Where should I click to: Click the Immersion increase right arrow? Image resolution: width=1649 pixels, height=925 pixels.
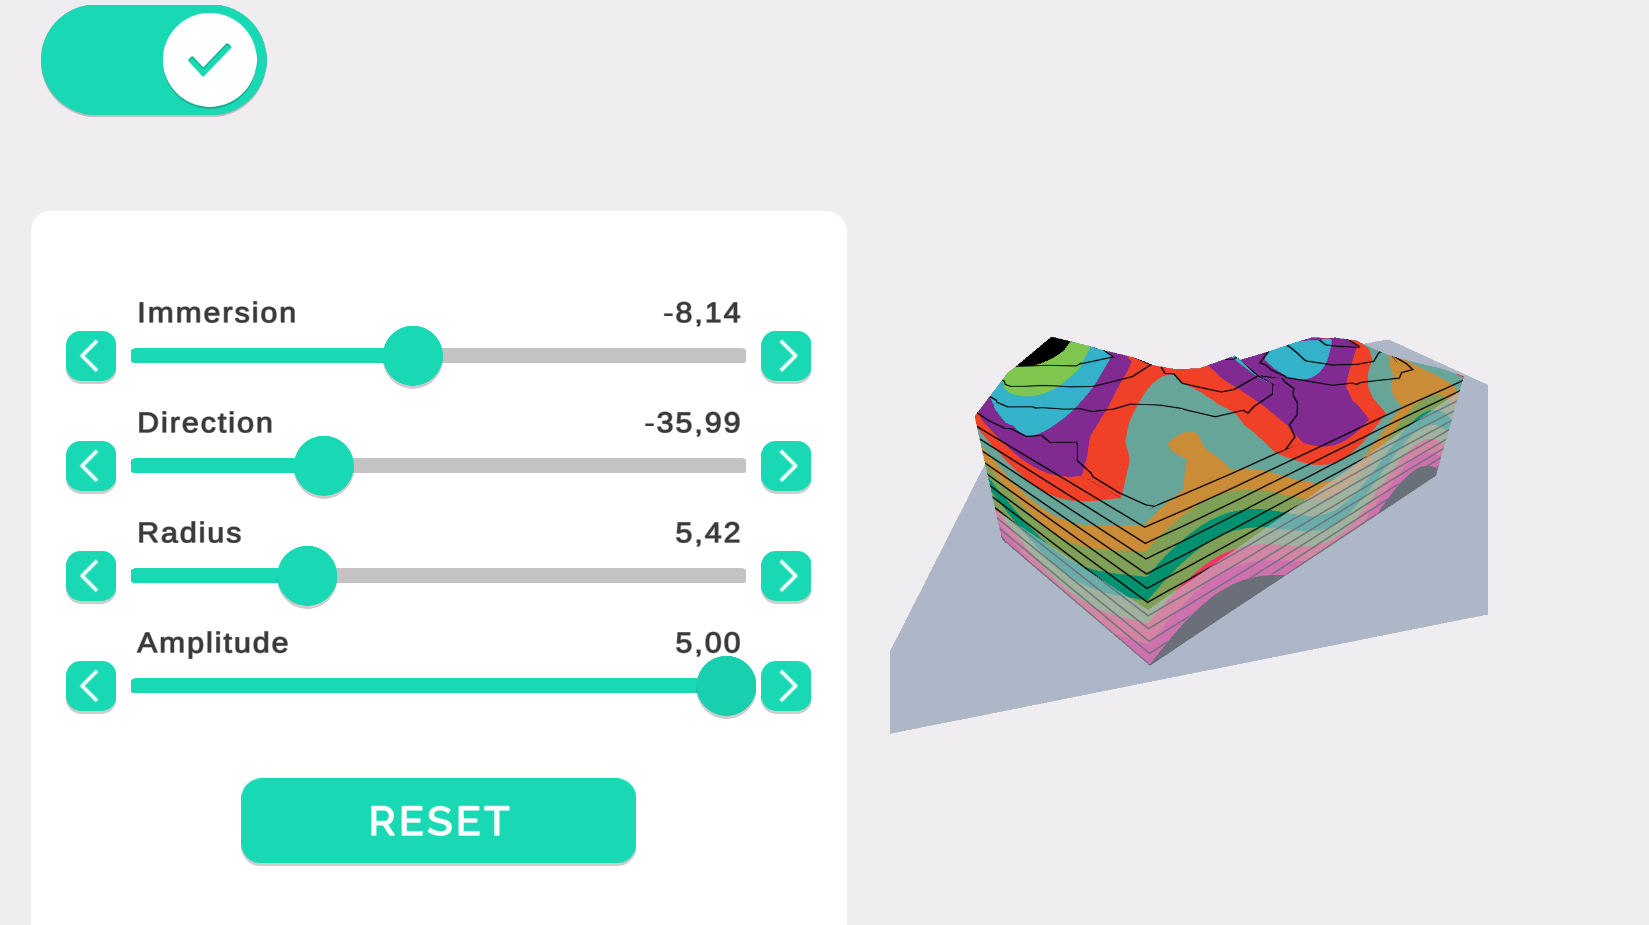click(786, 356)
